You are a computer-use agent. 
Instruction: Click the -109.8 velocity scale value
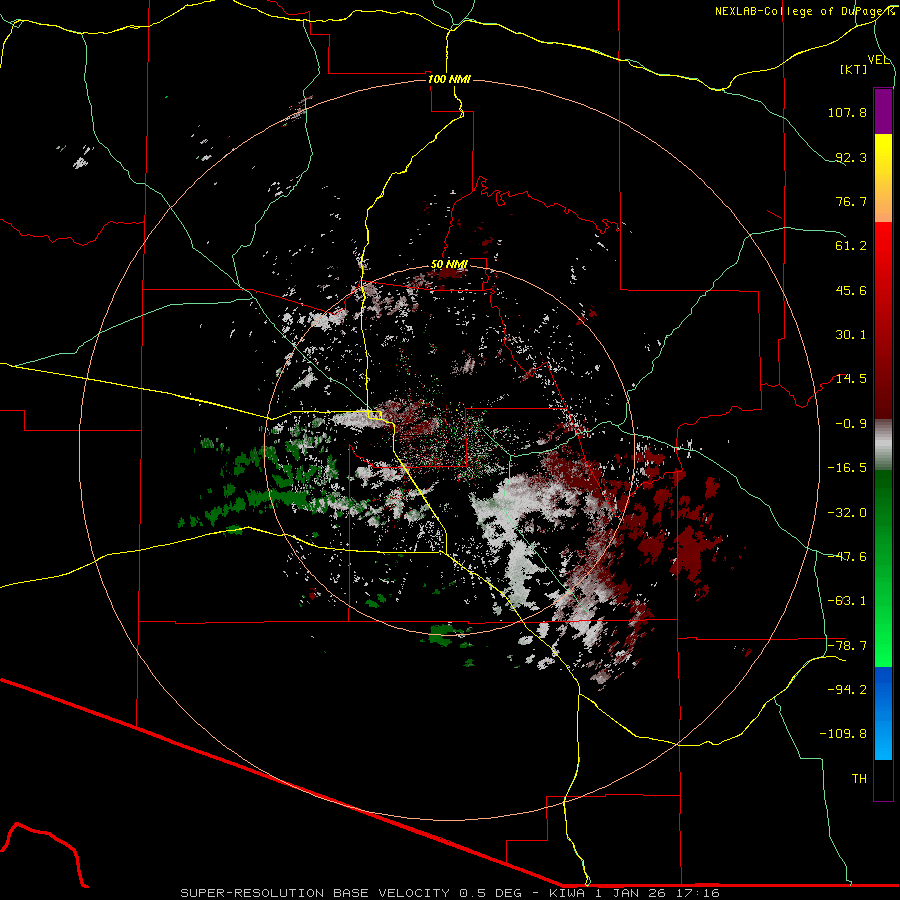pyautogui.click(x=843, y=734)
